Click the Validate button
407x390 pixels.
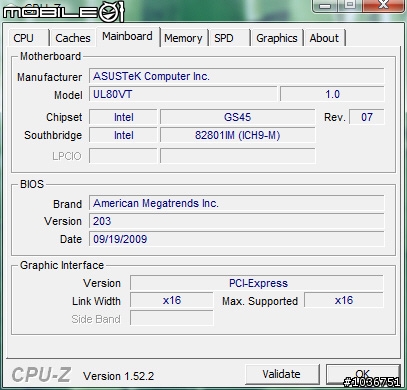(x=282, y=374)
